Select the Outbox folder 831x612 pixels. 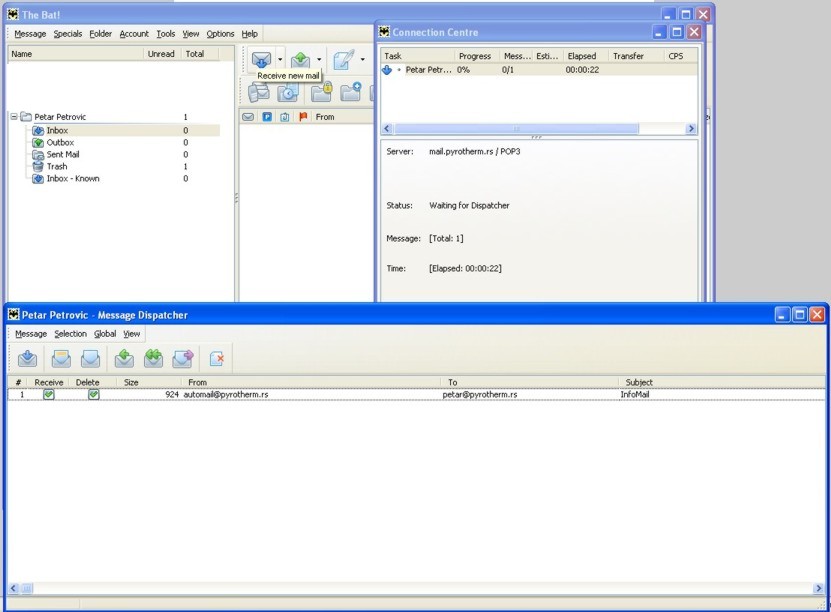tap(60, 142)
